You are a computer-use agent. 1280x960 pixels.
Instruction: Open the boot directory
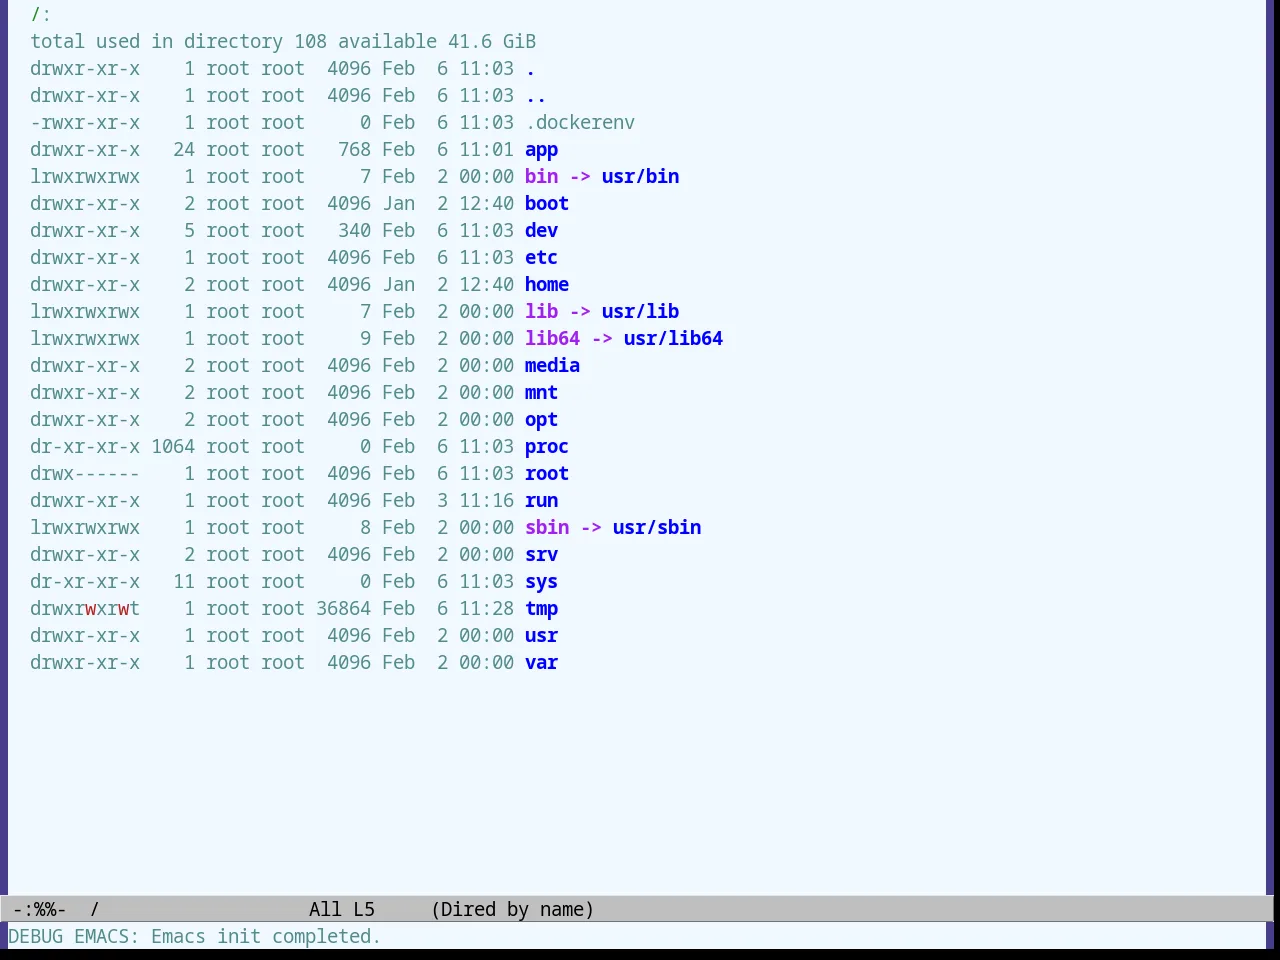(547, 204)
